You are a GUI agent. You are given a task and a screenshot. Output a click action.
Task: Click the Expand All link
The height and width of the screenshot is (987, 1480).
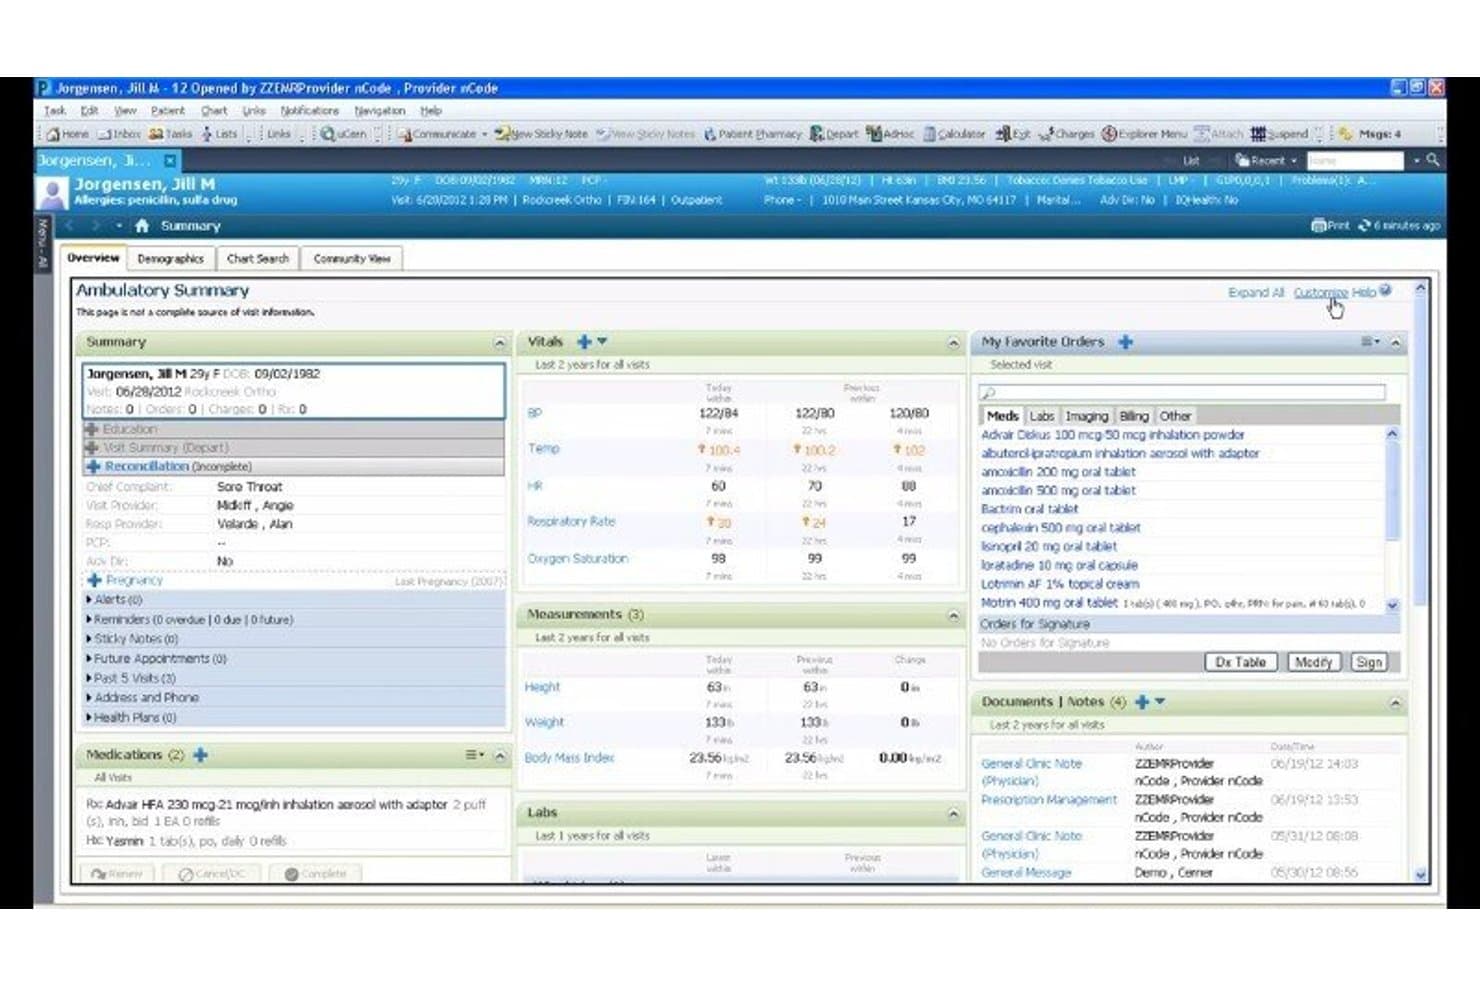pyautogui.click(x=1256, y=293)
